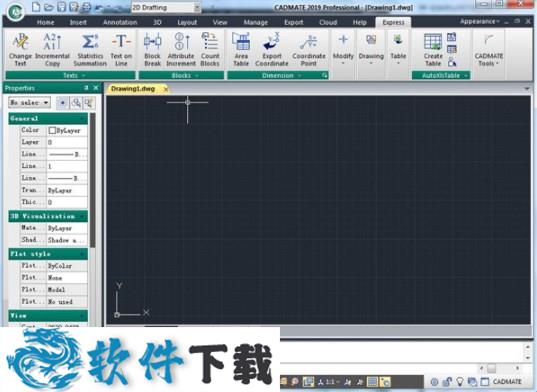Collapse the Plot style section
537x392 pixels.
point(48,254)
